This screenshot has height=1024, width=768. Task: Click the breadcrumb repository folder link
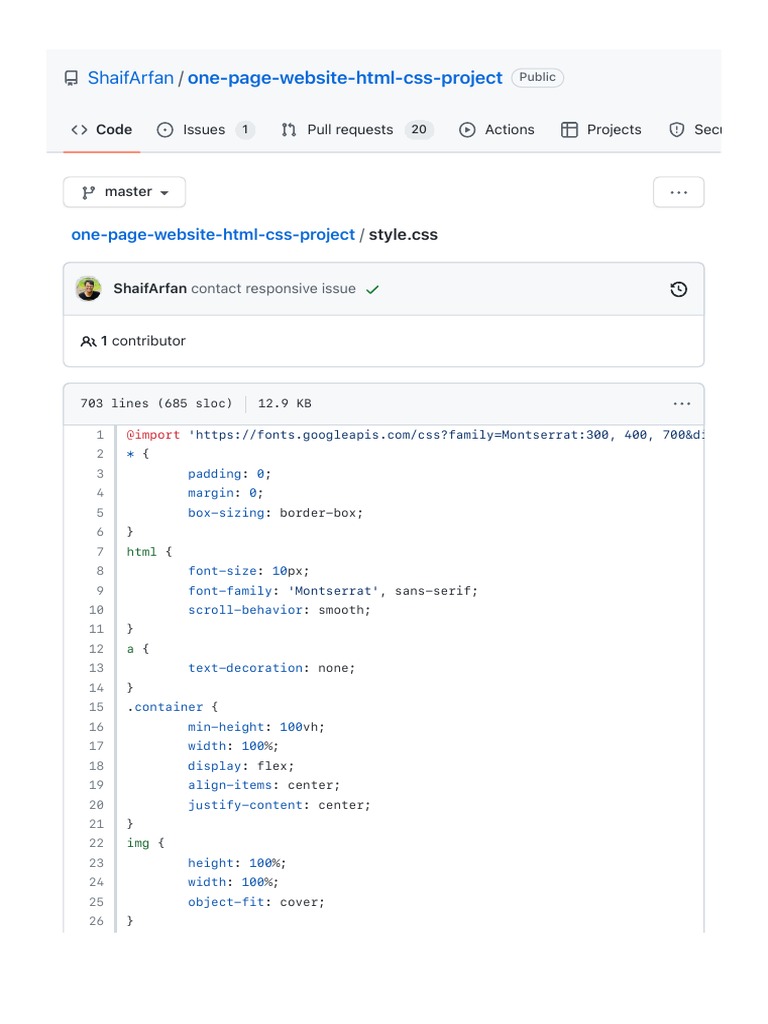click(213, 235)
